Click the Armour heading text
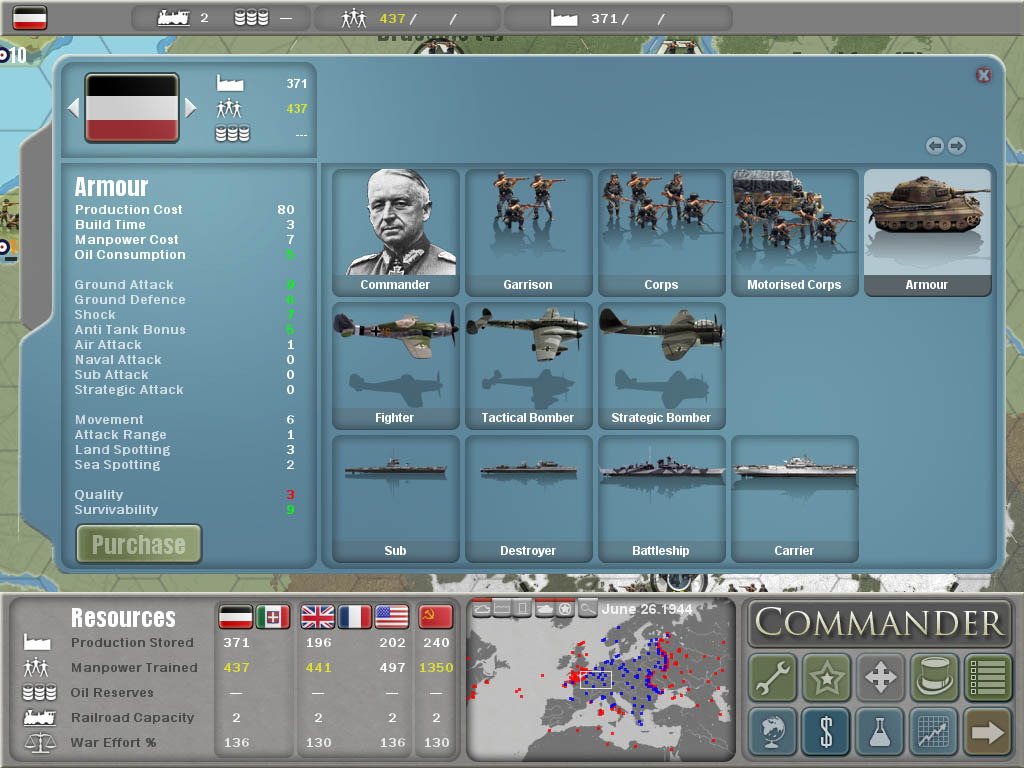 tap(111, 187)
